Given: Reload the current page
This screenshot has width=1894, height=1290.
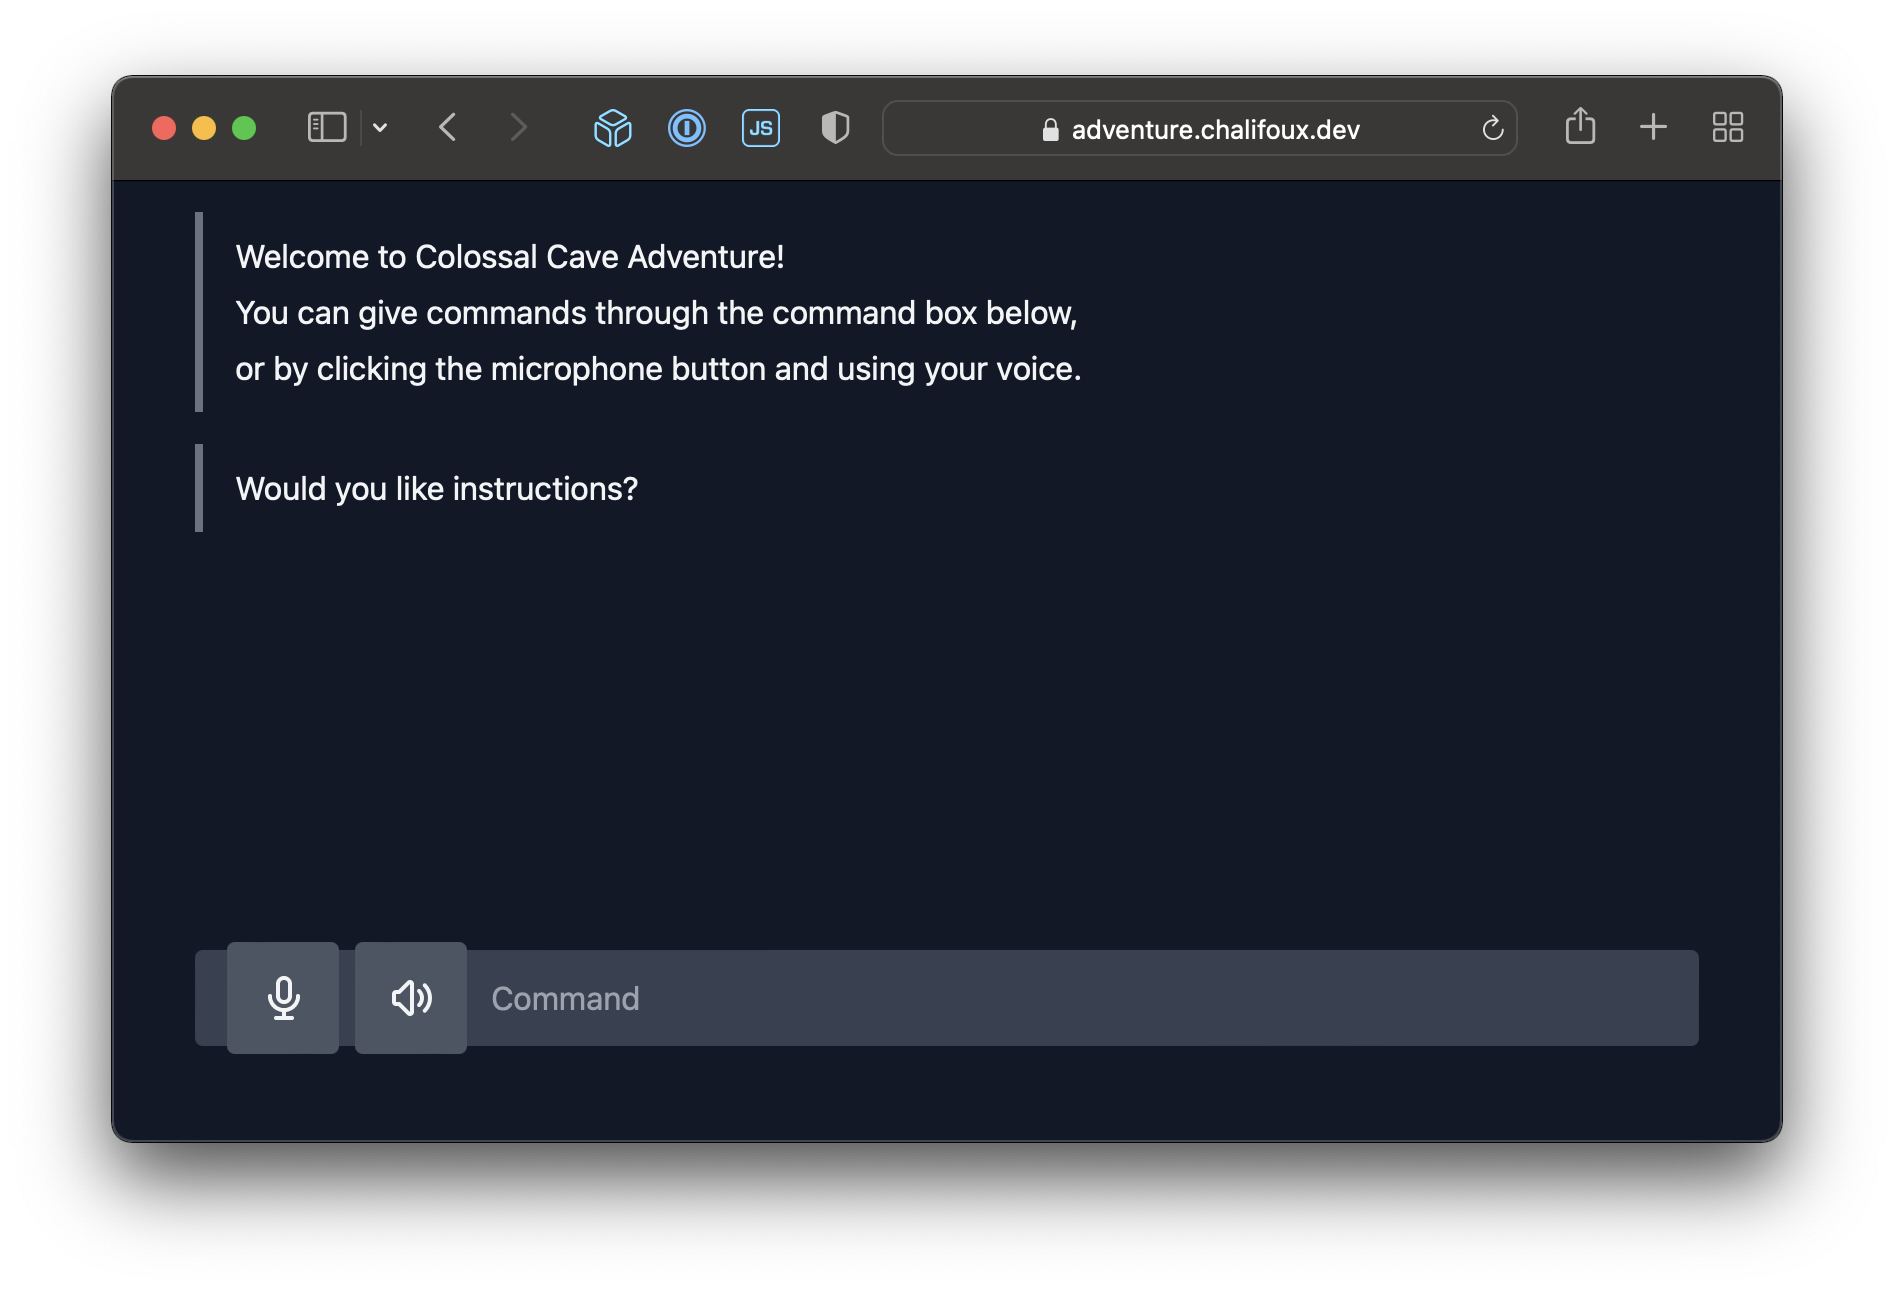Looking at the screenshot, I should [1492, 129].
